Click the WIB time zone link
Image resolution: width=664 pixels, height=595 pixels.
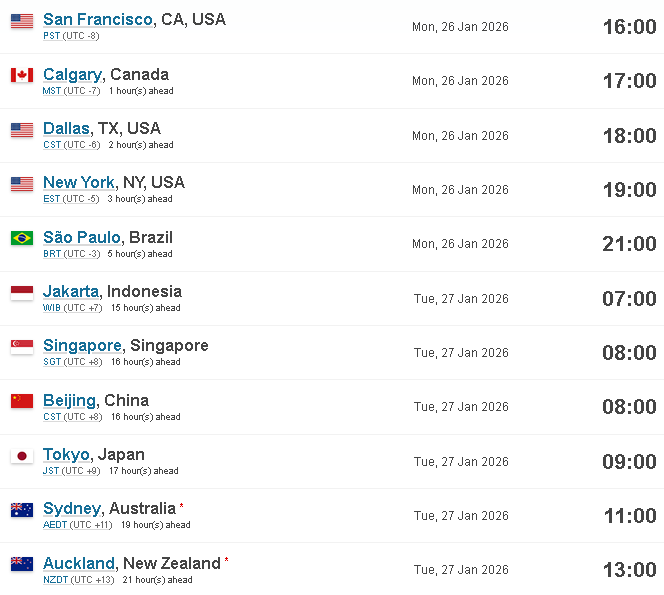click(52, 308)
